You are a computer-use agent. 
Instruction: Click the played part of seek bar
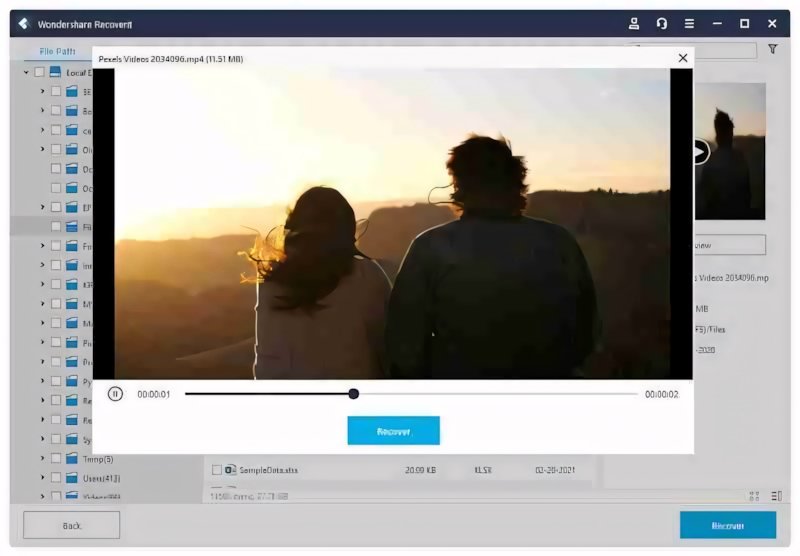[x=268, y=394]
